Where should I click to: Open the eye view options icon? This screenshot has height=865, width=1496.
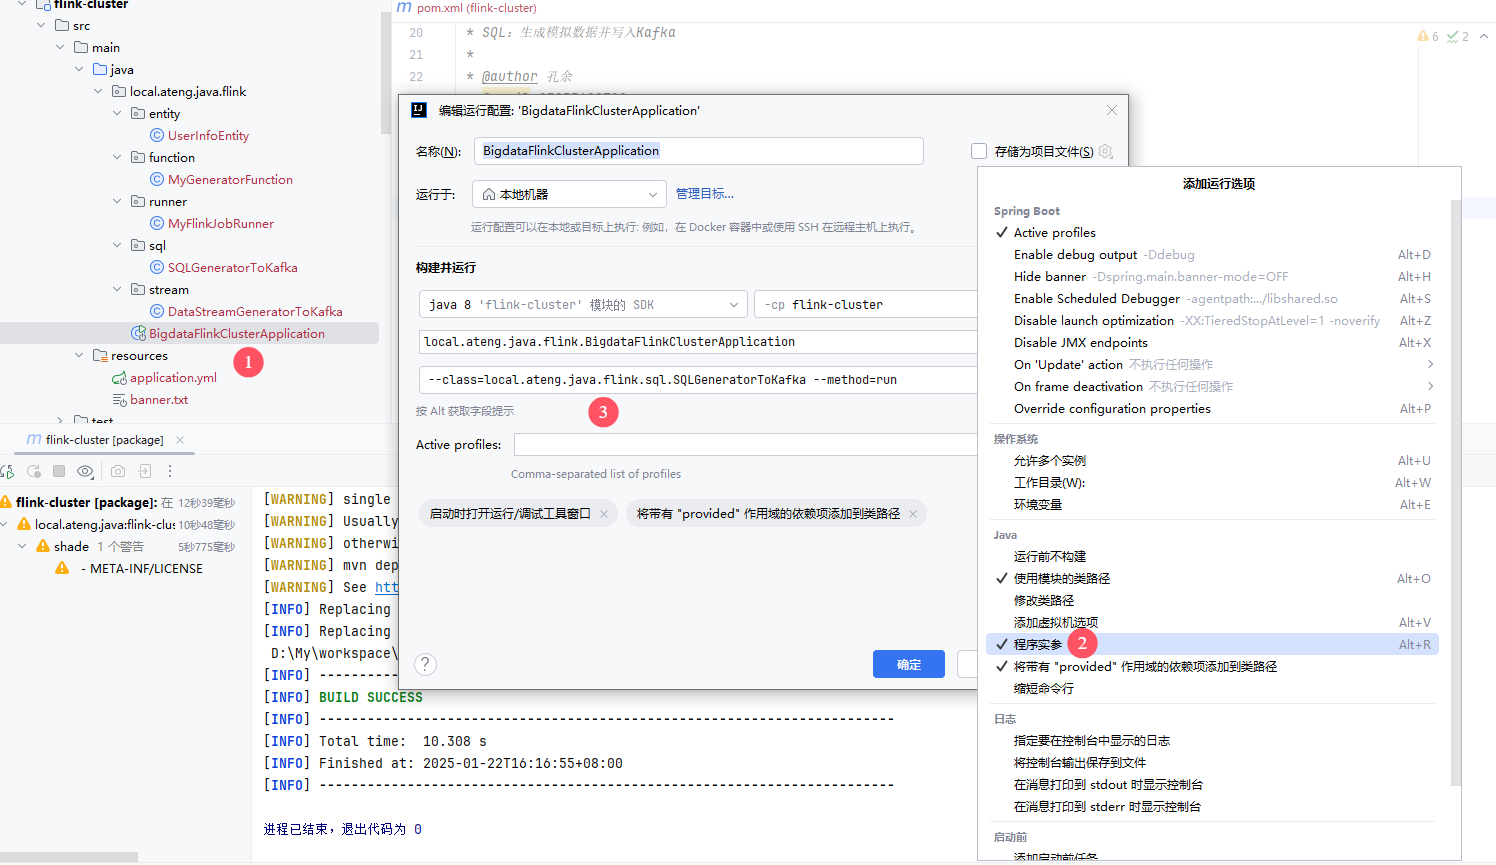[85, 471]
